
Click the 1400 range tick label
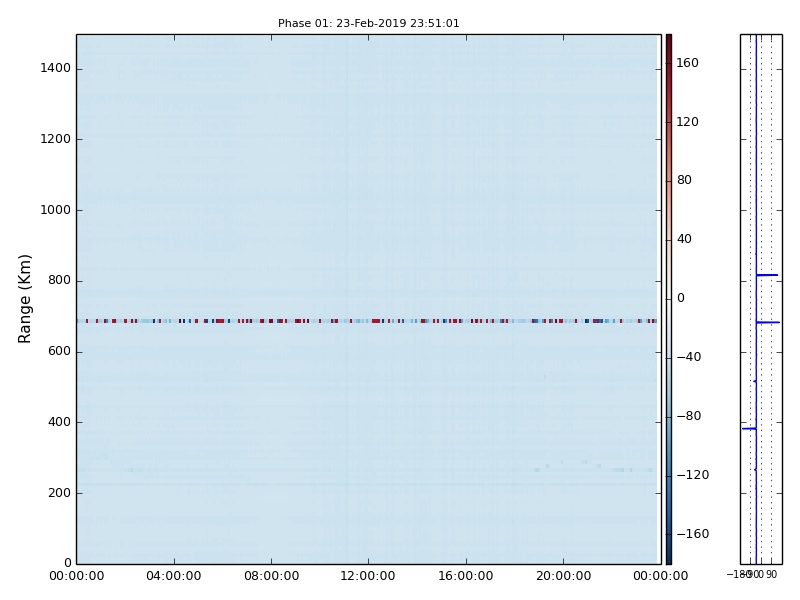click(x=56, y=69)
